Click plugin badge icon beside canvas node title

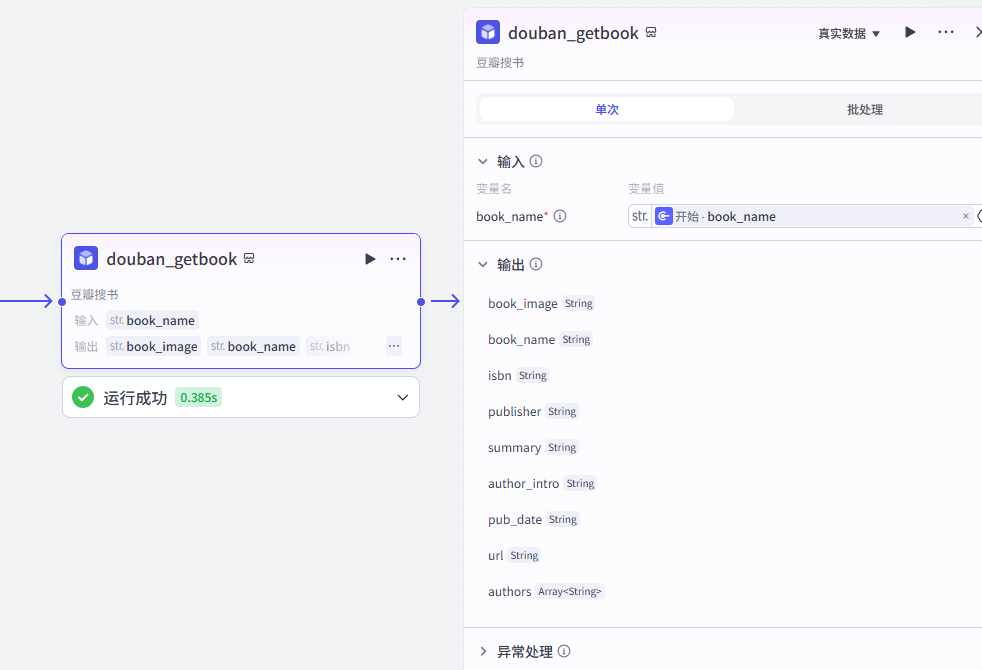249,258
